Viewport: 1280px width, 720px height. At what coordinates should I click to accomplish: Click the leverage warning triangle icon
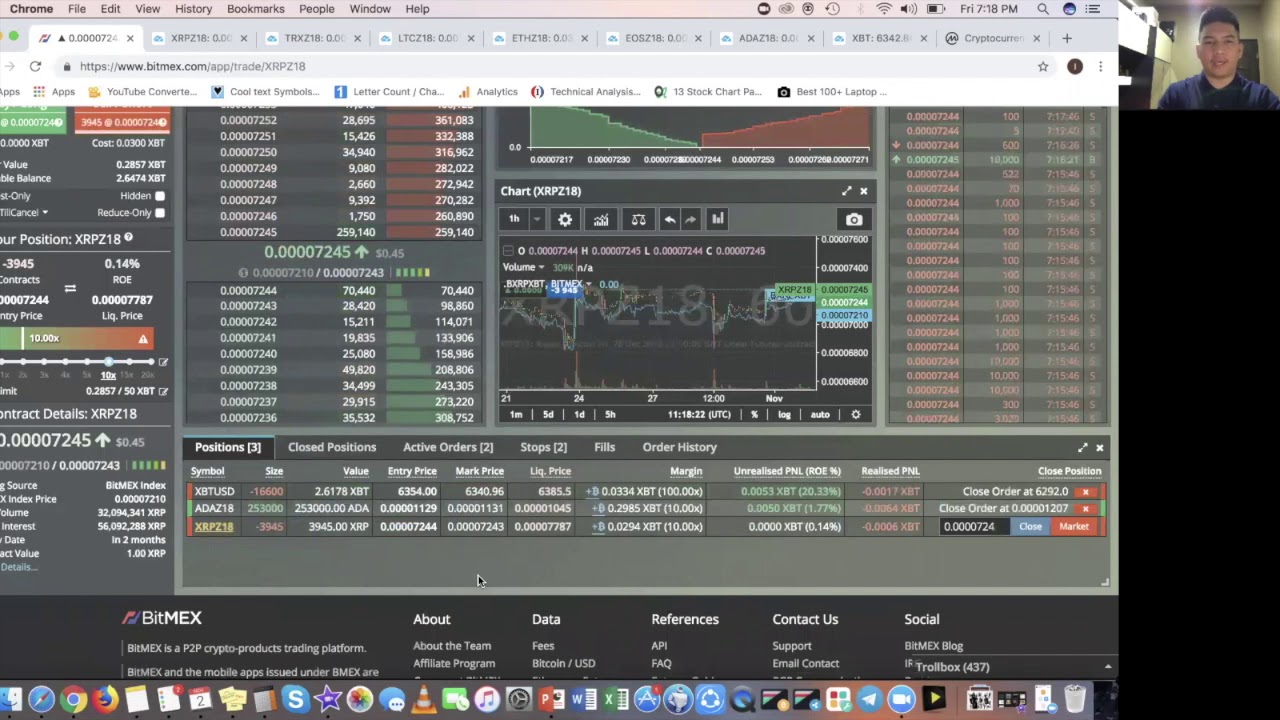point(143,339)
